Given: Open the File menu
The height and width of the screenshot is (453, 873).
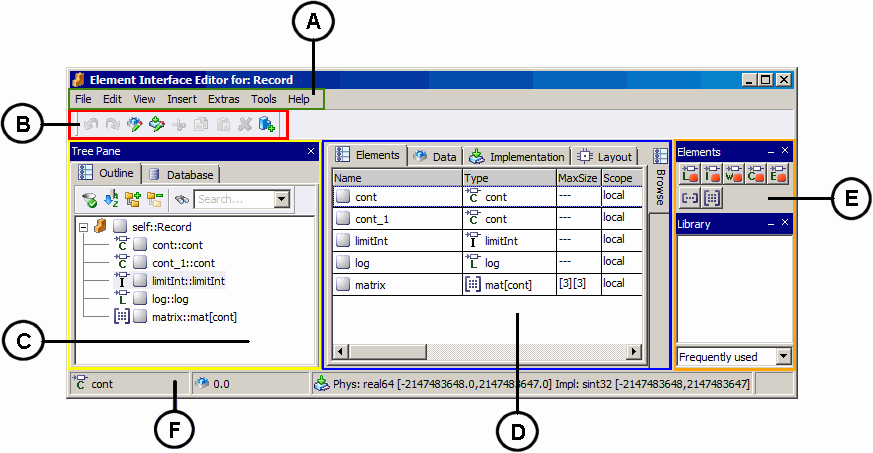Looking at the screenshot, I should [x=83, y=99].
